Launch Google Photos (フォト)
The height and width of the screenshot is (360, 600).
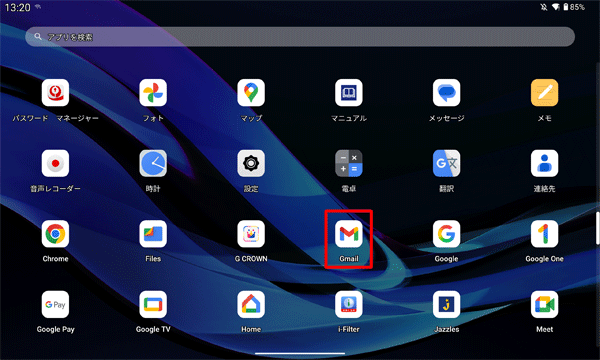pos(153,93)
